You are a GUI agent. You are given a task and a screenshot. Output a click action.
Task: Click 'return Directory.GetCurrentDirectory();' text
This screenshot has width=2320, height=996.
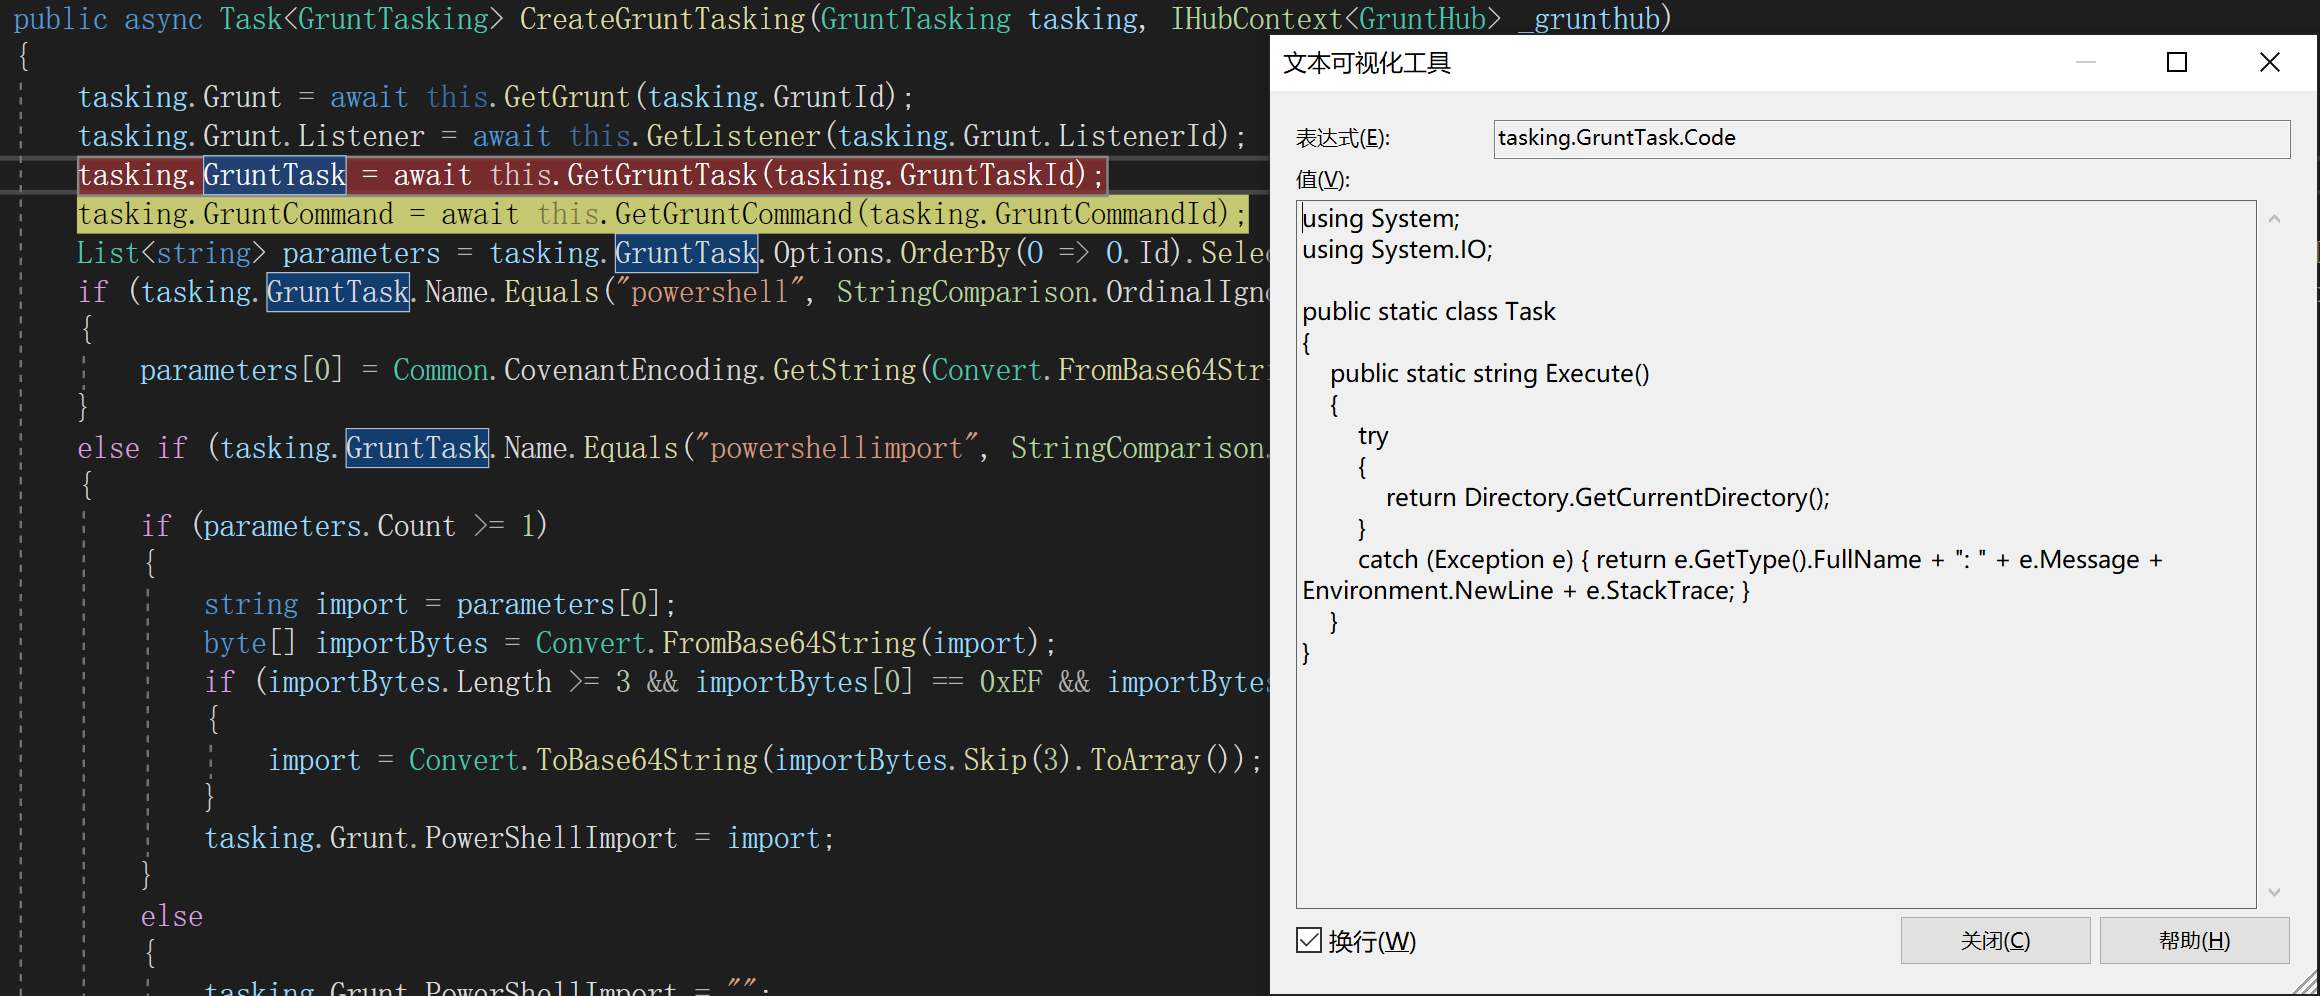coord(1607,497)
